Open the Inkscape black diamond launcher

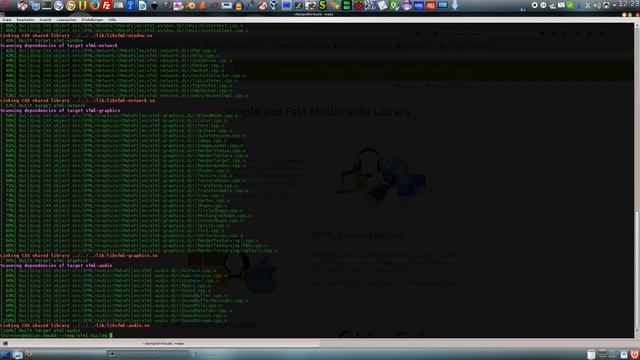coord(154,6)
